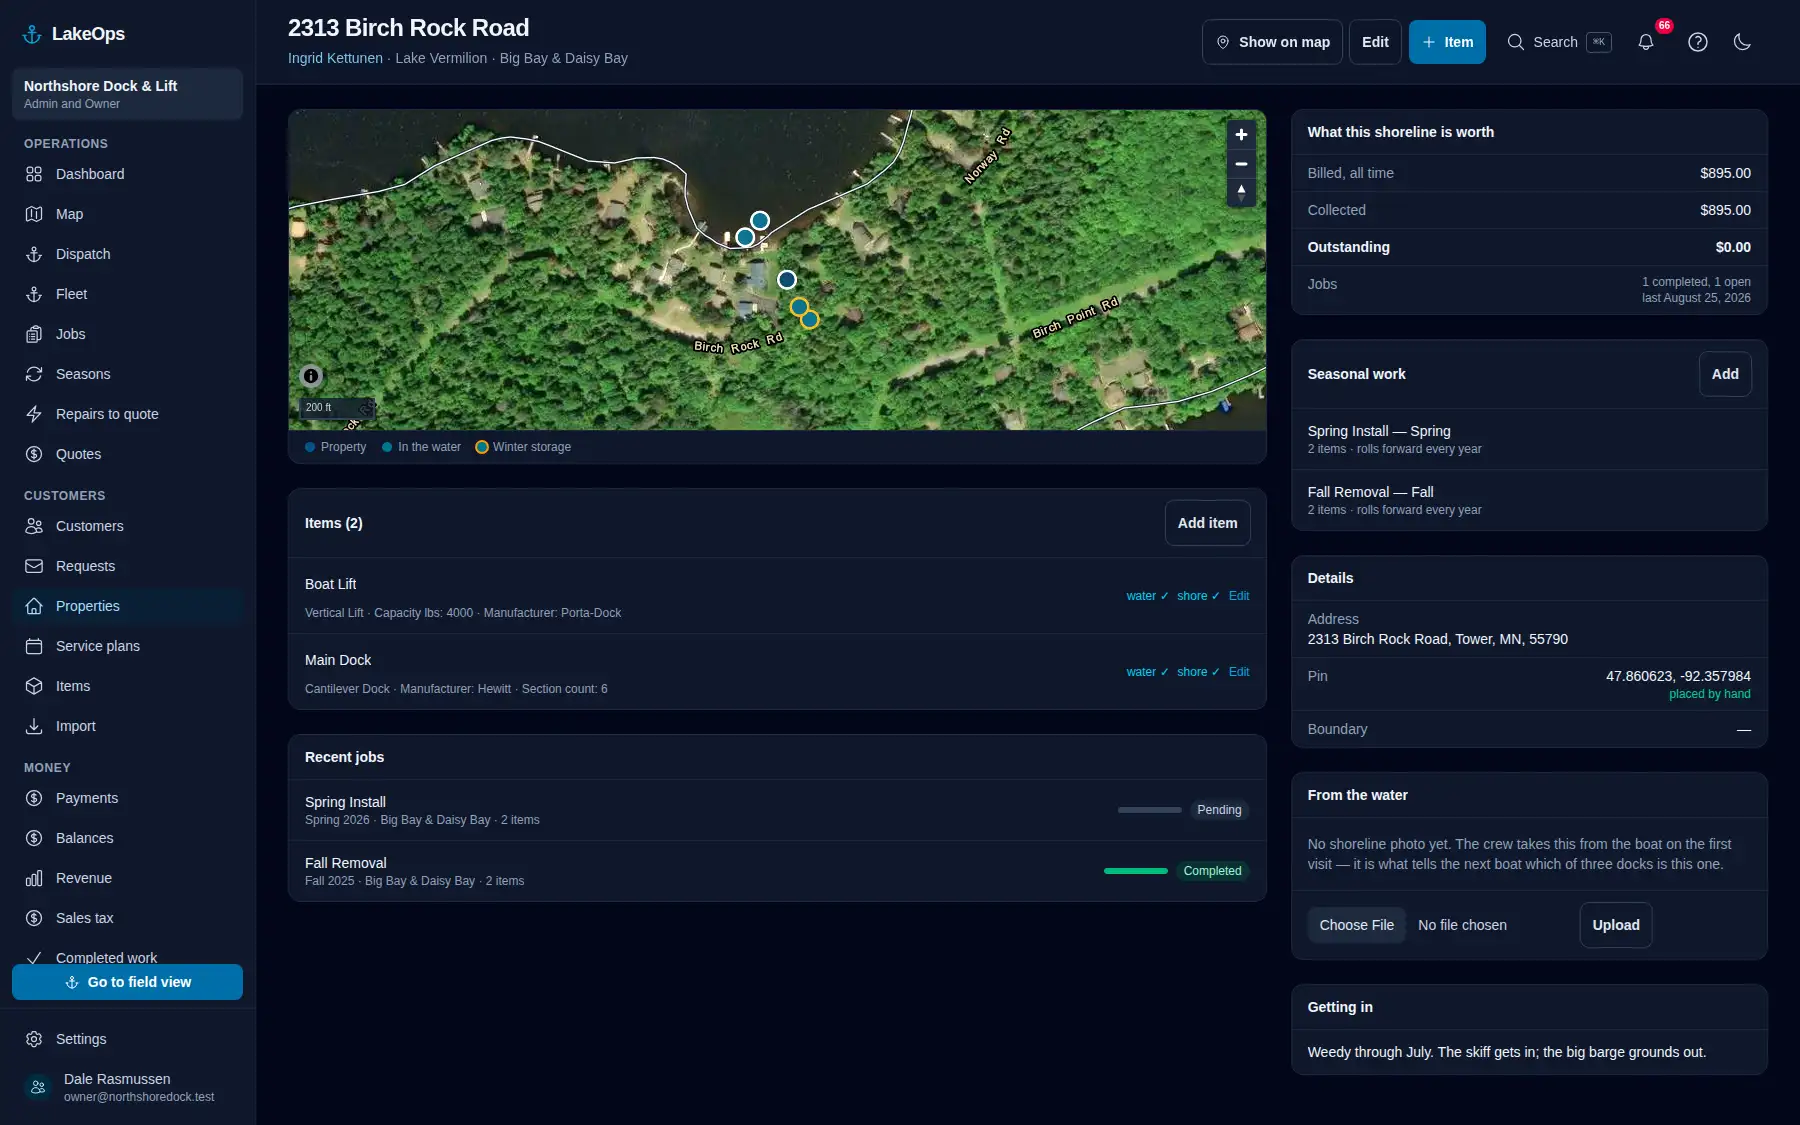Zoom in on the map
Viewport: 1800px width, 1125px height.
(x=1241, y=135)
